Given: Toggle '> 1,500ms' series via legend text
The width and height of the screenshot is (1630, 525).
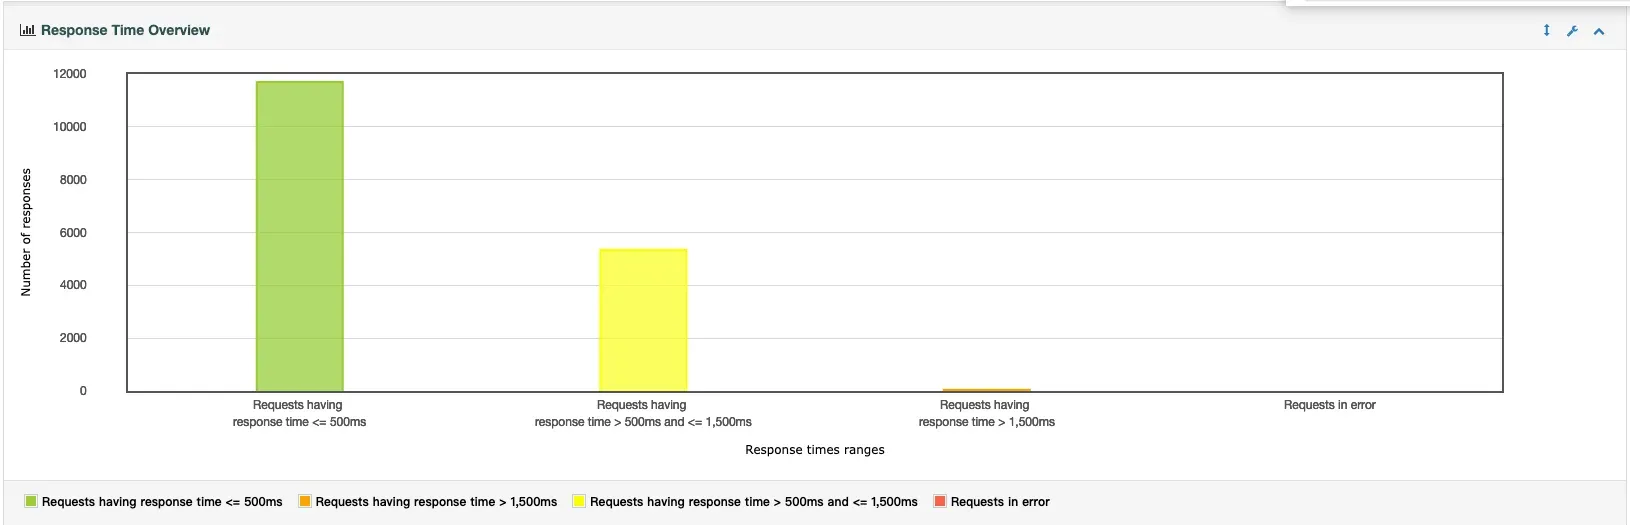Looking at the screenshot, I should click(436, 502).
